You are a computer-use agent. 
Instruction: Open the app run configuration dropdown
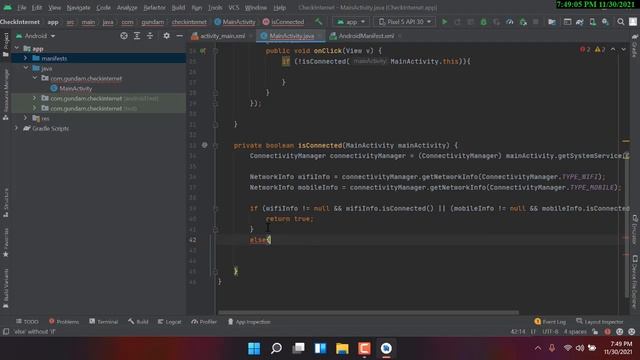tap(351, 22)
